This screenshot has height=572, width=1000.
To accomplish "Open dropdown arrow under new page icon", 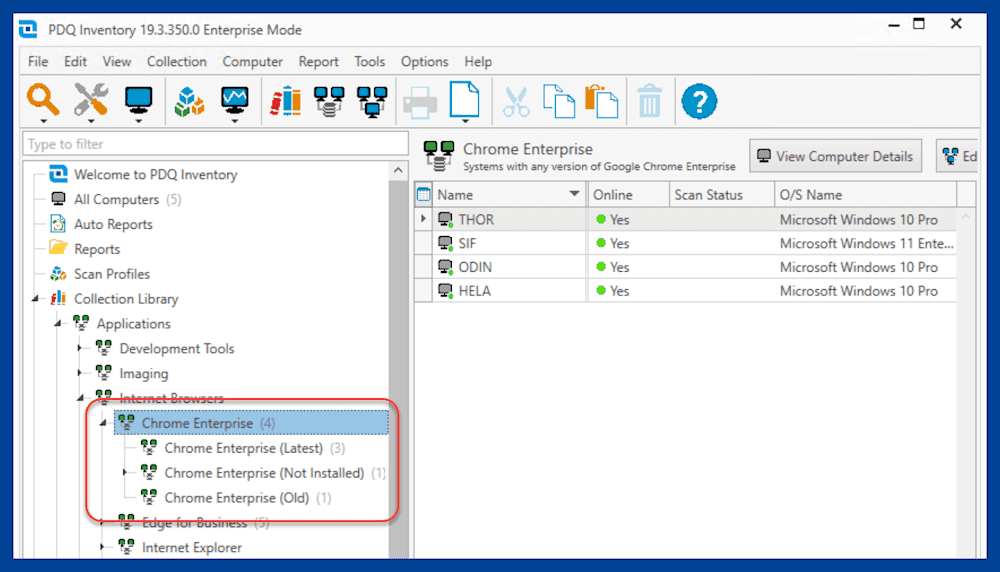I will (465, 121).
